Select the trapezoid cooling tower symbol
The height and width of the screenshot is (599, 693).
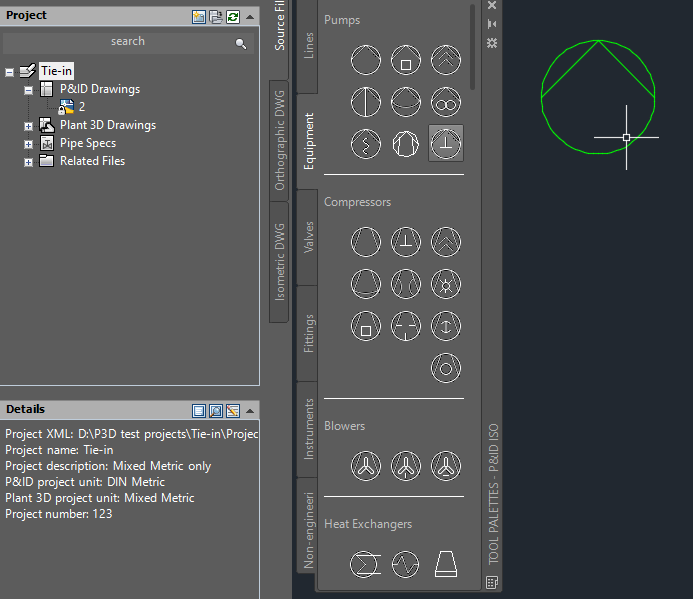pyautogui.click(x=446, y=564)
